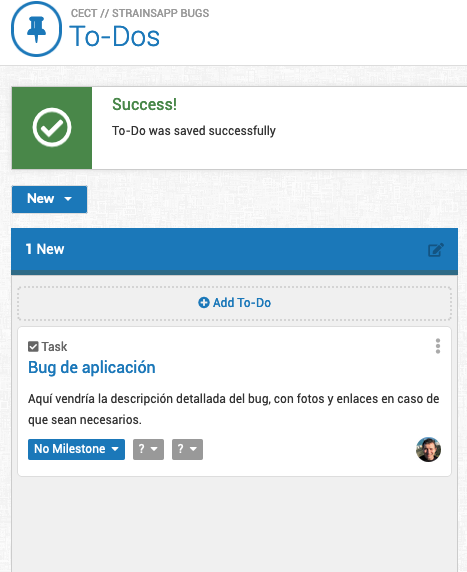Open the three-dot task options menu
This screenshot has height=572, width=467.
[x=438, y=346]
